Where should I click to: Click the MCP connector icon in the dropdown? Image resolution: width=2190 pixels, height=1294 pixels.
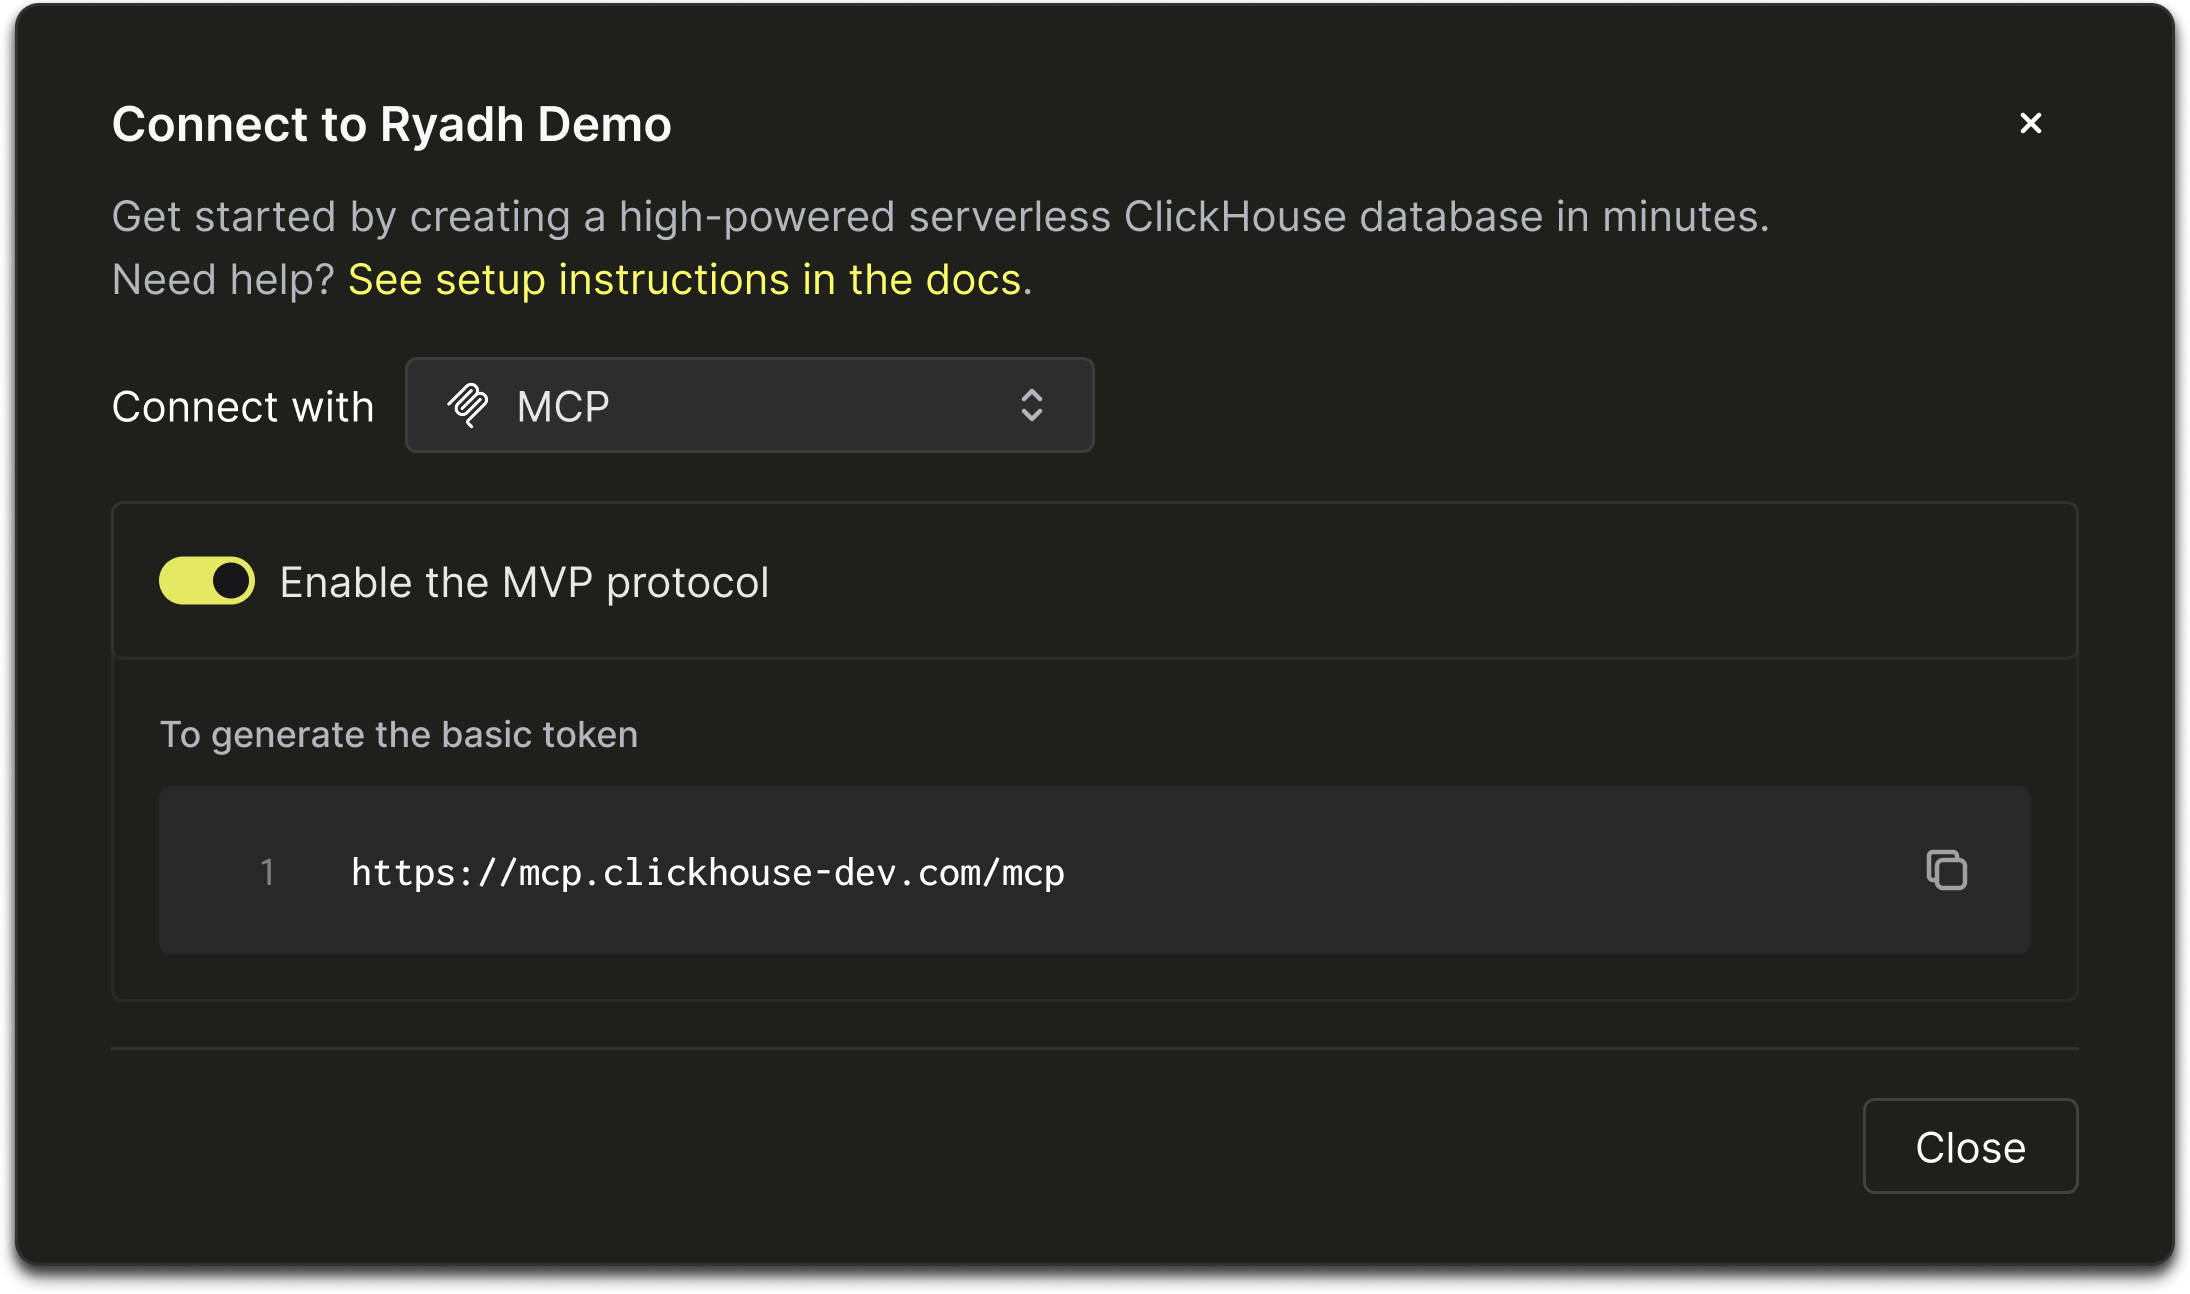[x=470, y=405]
